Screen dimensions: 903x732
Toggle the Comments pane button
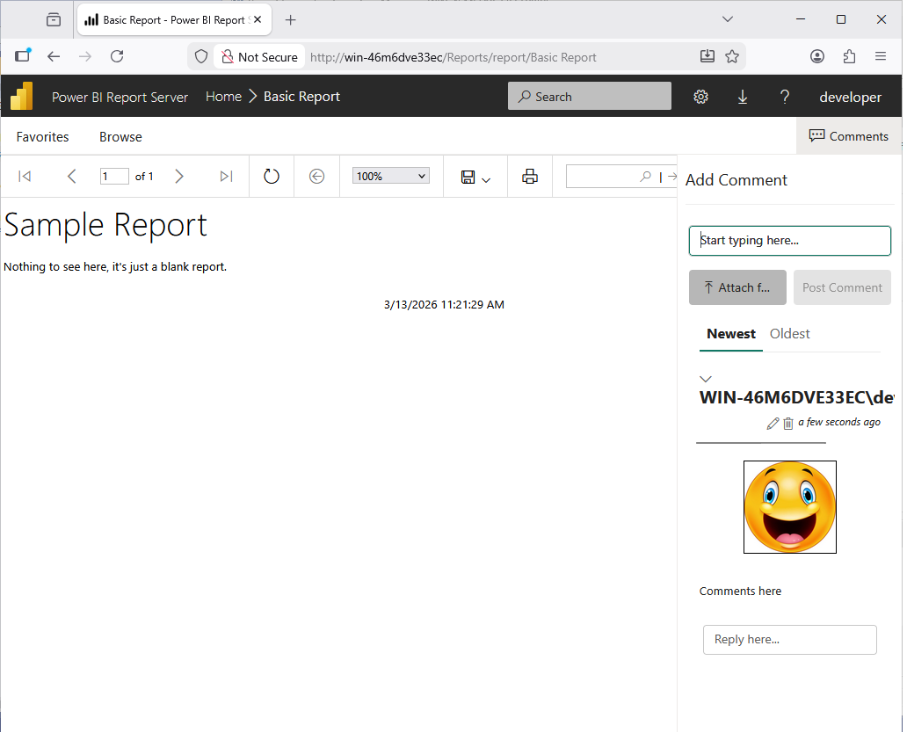(x=848, y=136)
